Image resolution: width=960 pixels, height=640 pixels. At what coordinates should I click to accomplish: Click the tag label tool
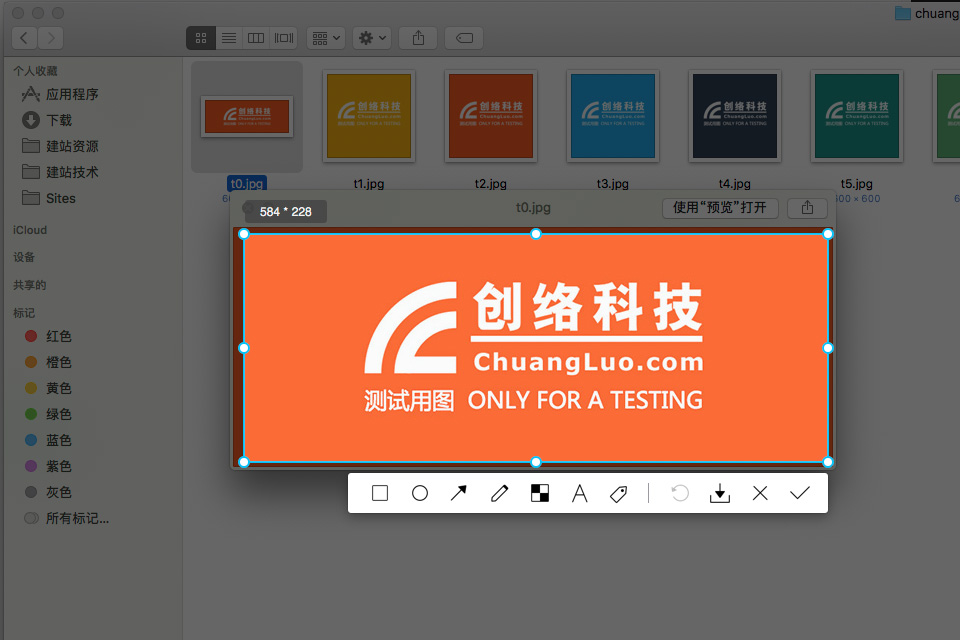point(619,493)
